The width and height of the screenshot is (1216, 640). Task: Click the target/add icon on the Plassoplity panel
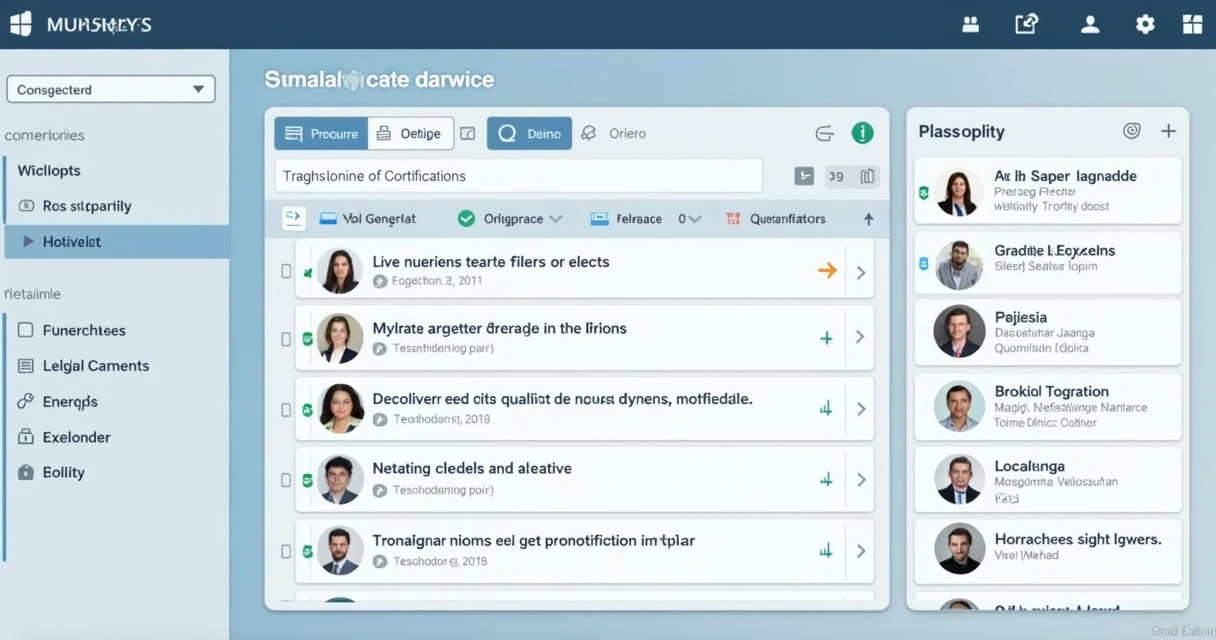[1131, 130]
